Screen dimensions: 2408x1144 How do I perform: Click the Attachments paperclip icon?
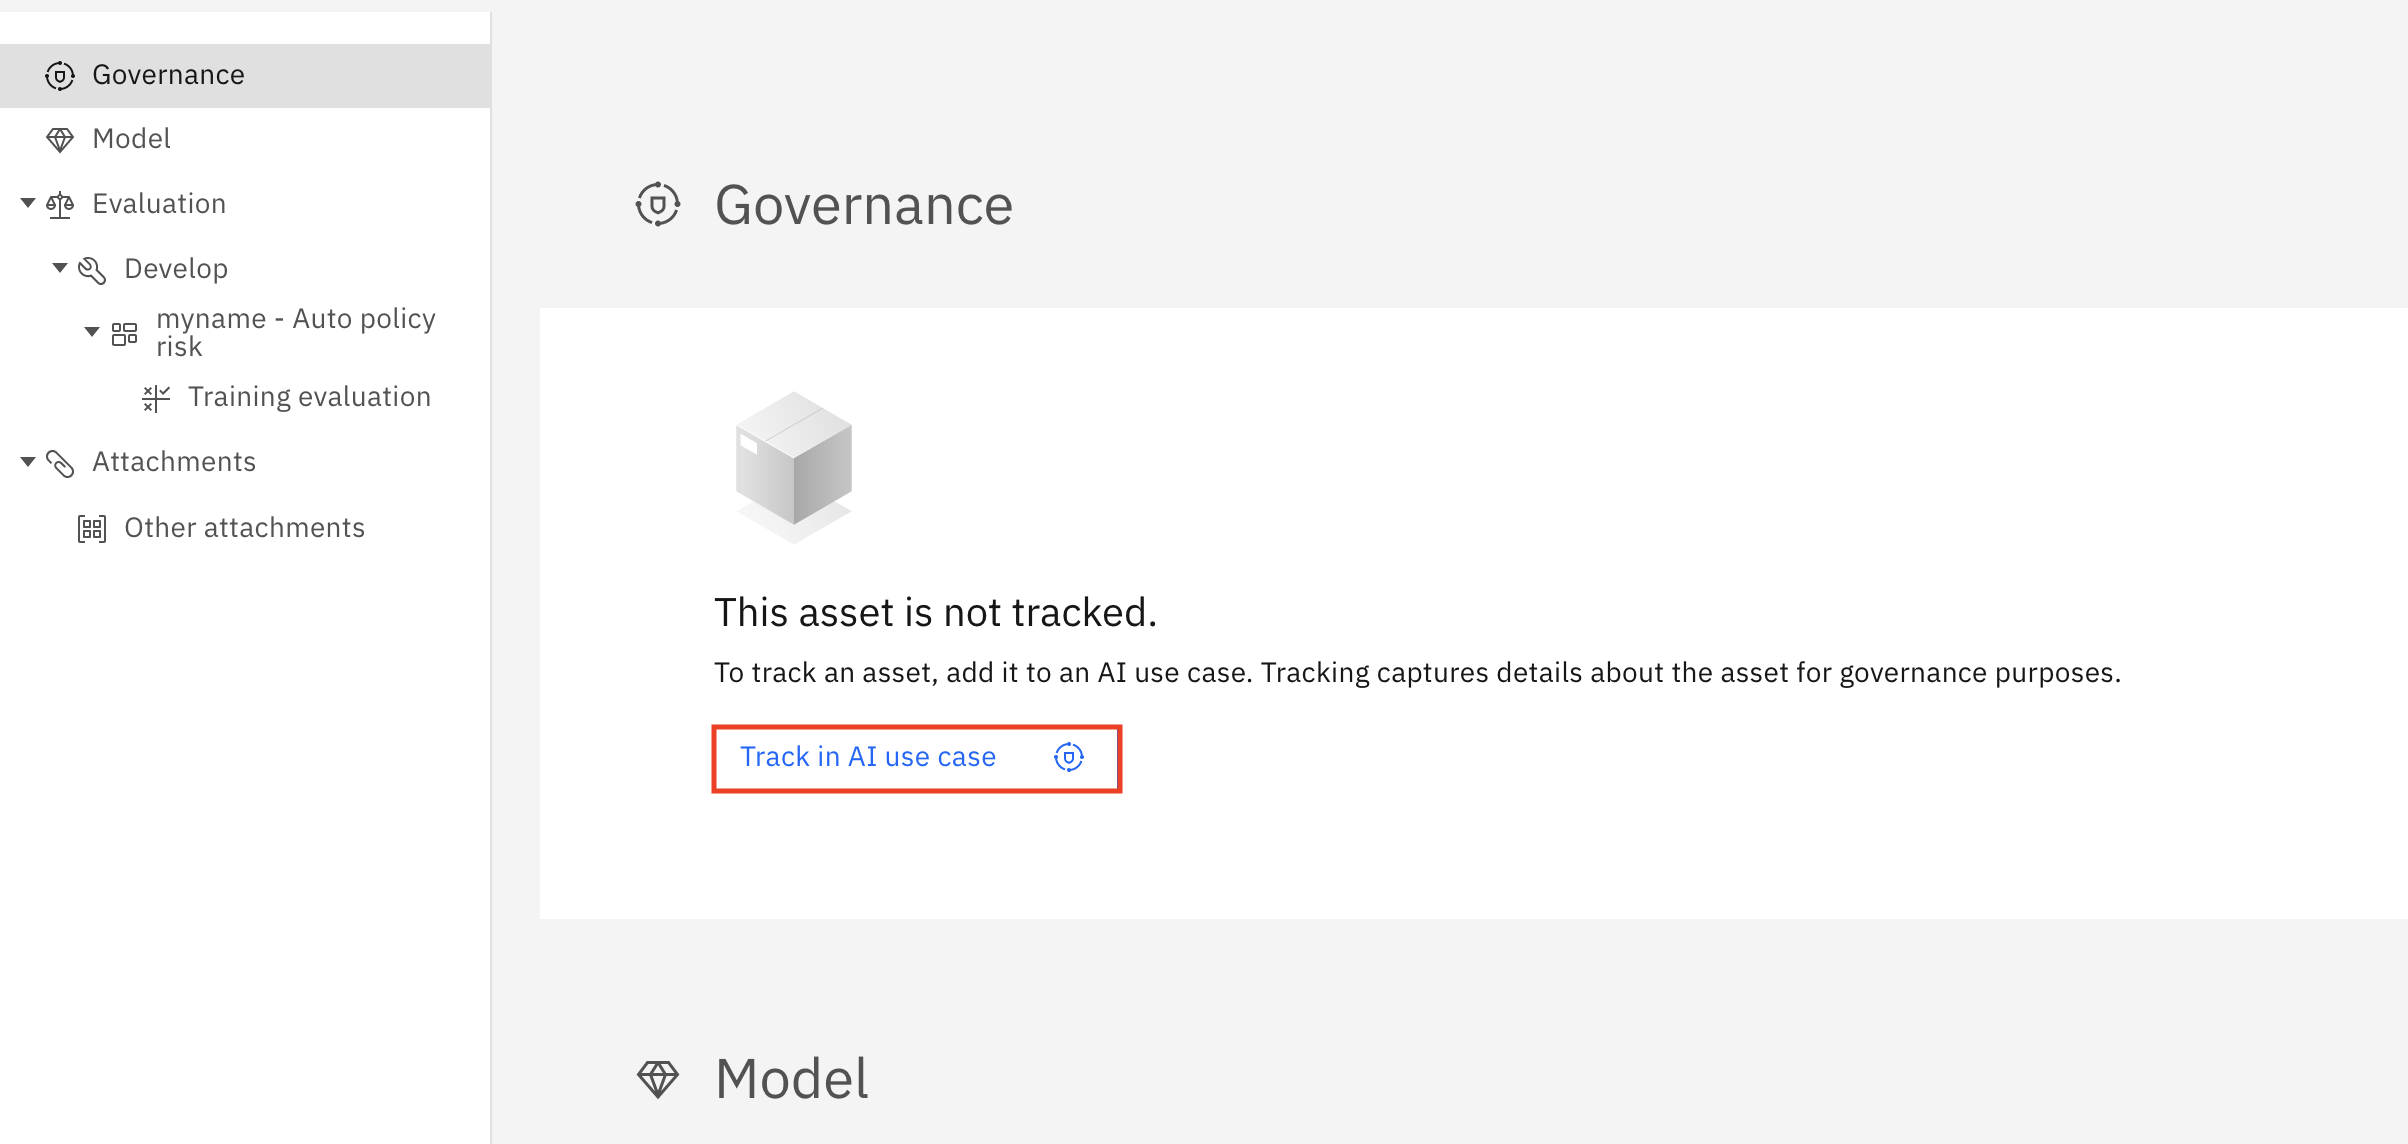click(x=60, y=463)
